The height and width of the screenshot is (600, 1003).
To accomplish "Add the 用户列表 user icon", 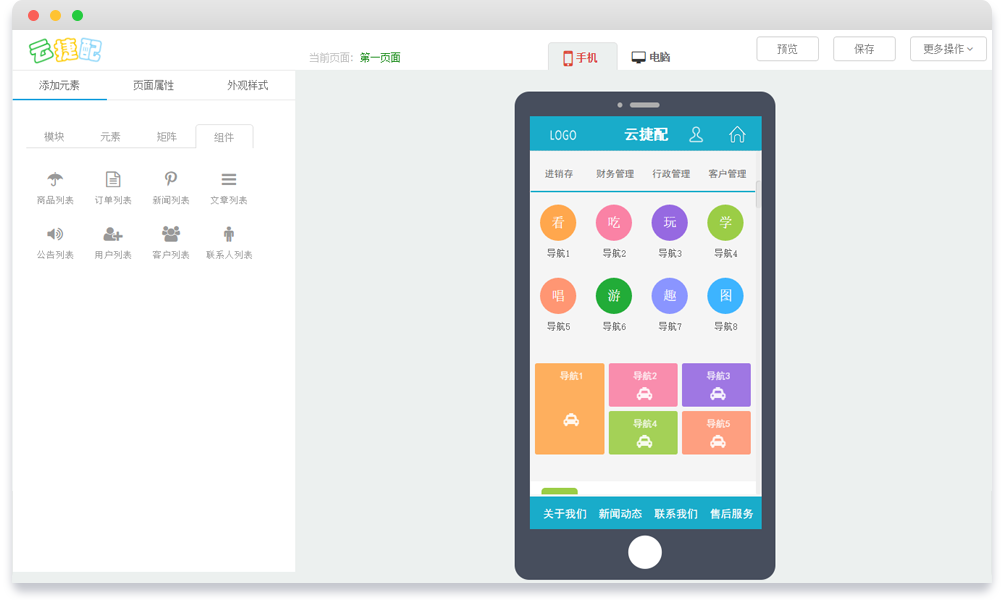I will [x=113, y=235].
